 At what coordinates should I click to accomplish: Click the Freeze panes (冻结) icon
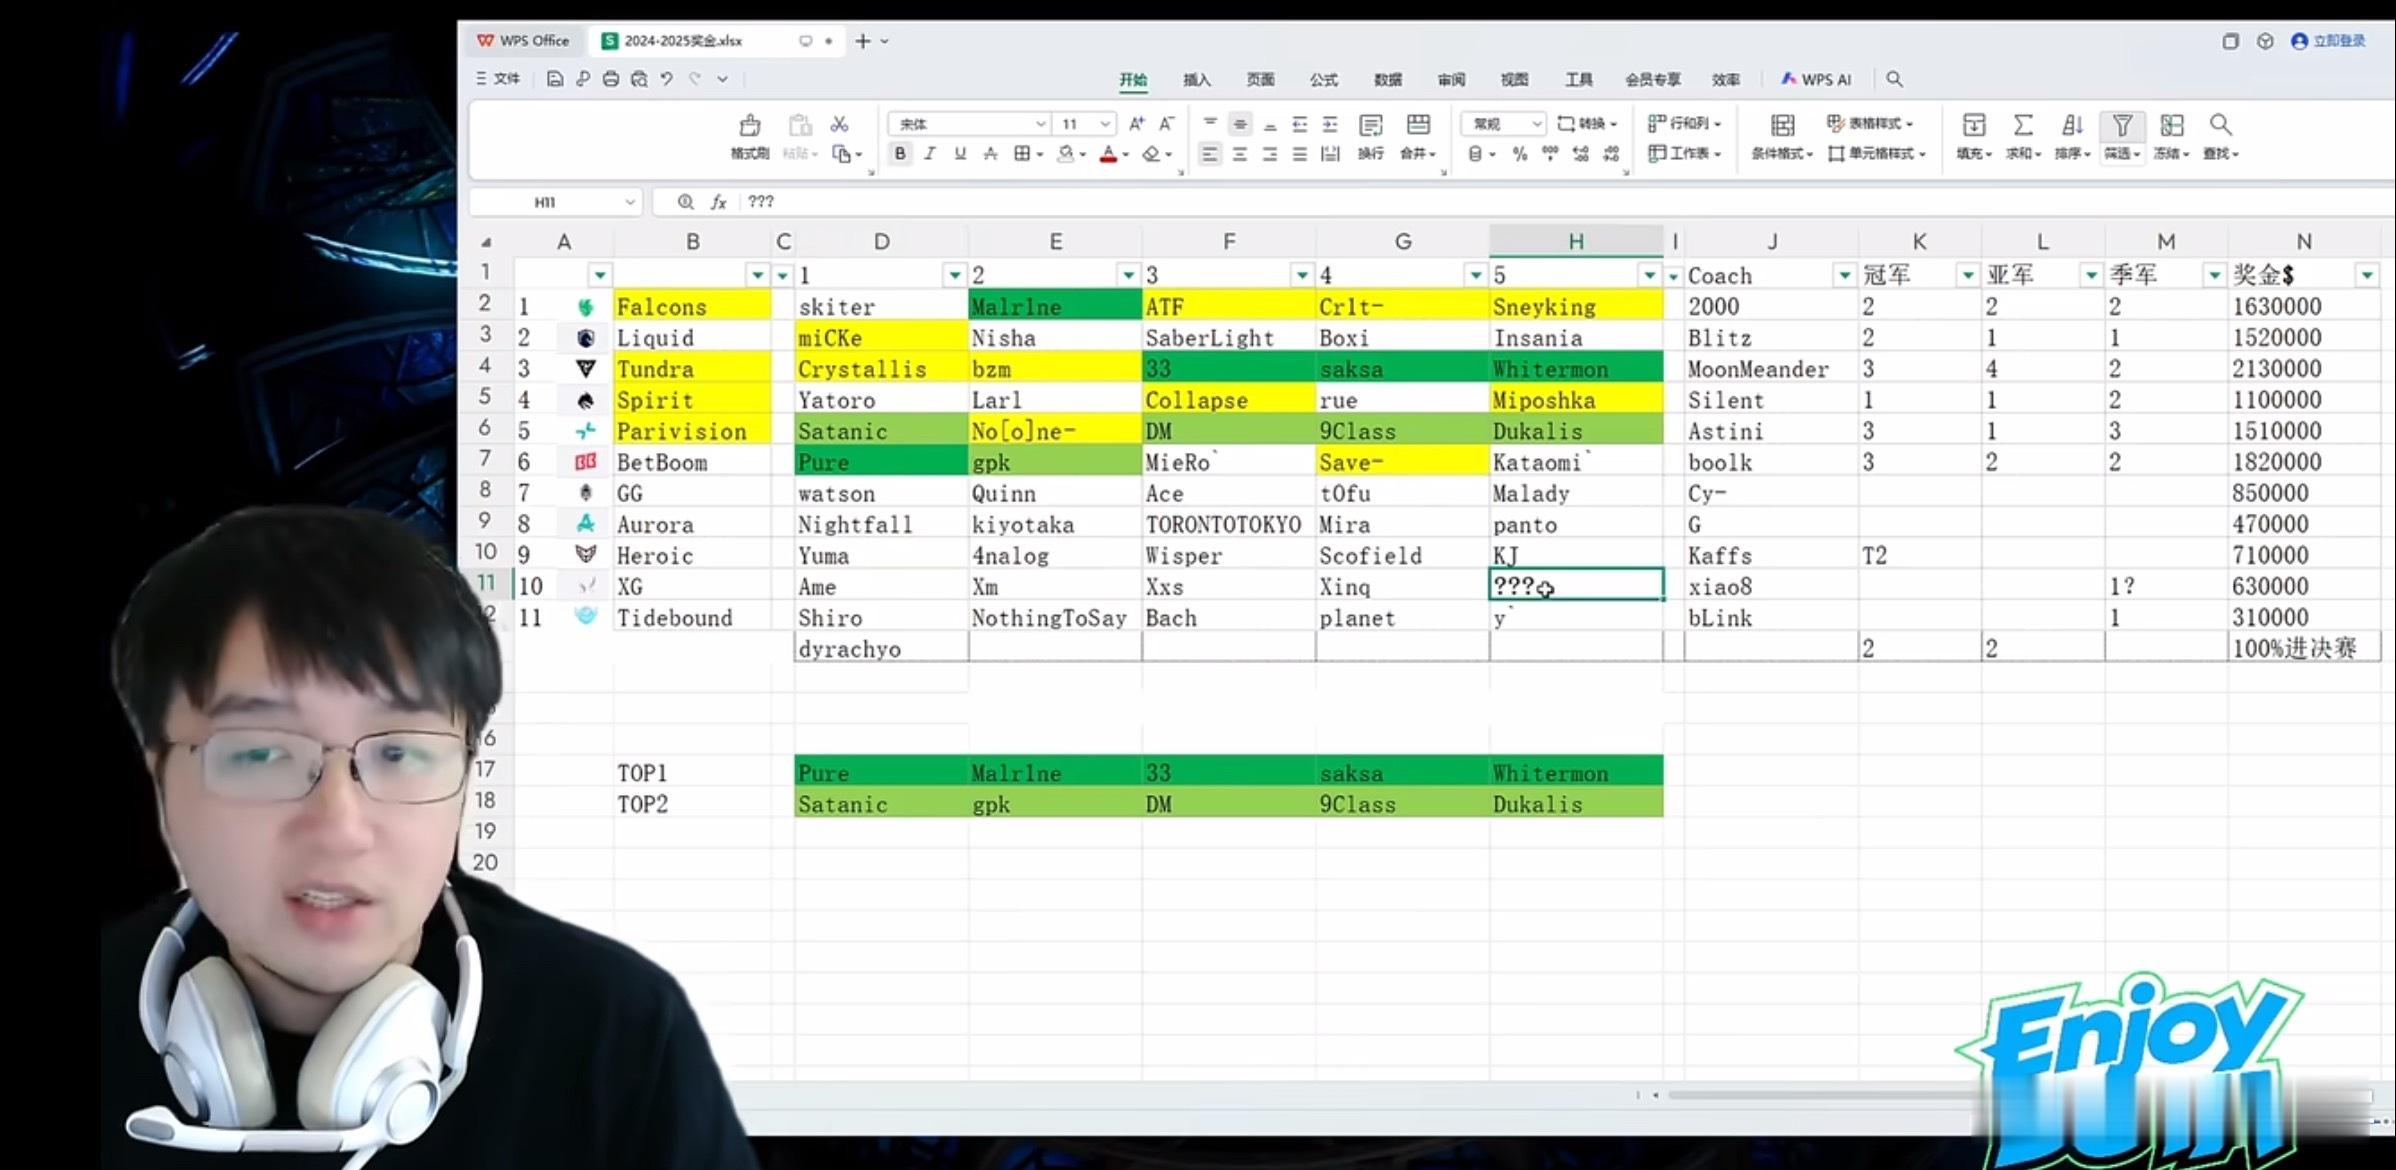point(2172,125)
